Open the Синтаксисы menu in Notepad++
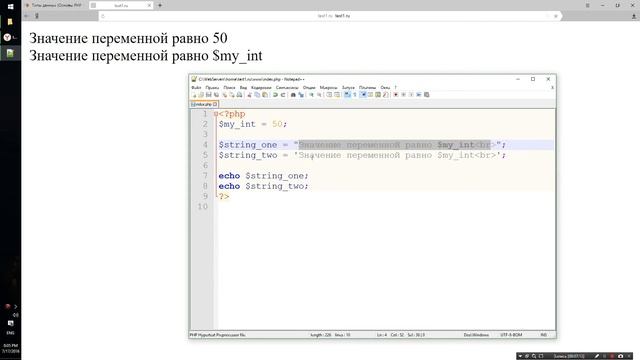 click(x=287, y=87)
